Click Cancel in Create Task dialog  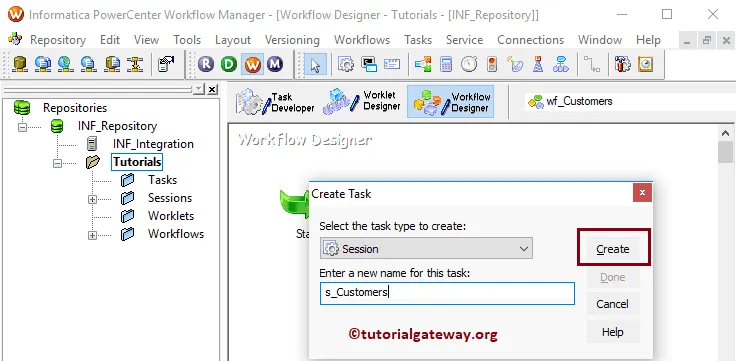coord(612,304)
